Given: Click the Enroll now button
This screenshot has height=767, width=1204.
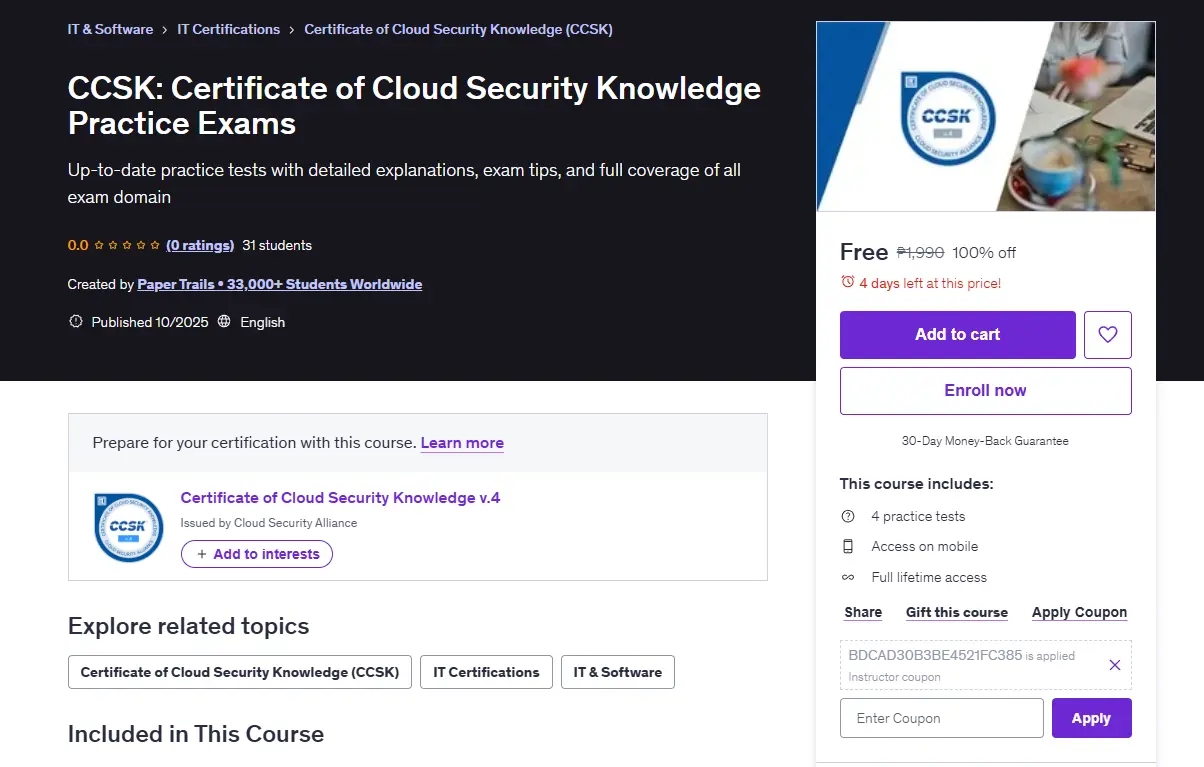Looking at the screenshot, I should (x=986, y=391).
